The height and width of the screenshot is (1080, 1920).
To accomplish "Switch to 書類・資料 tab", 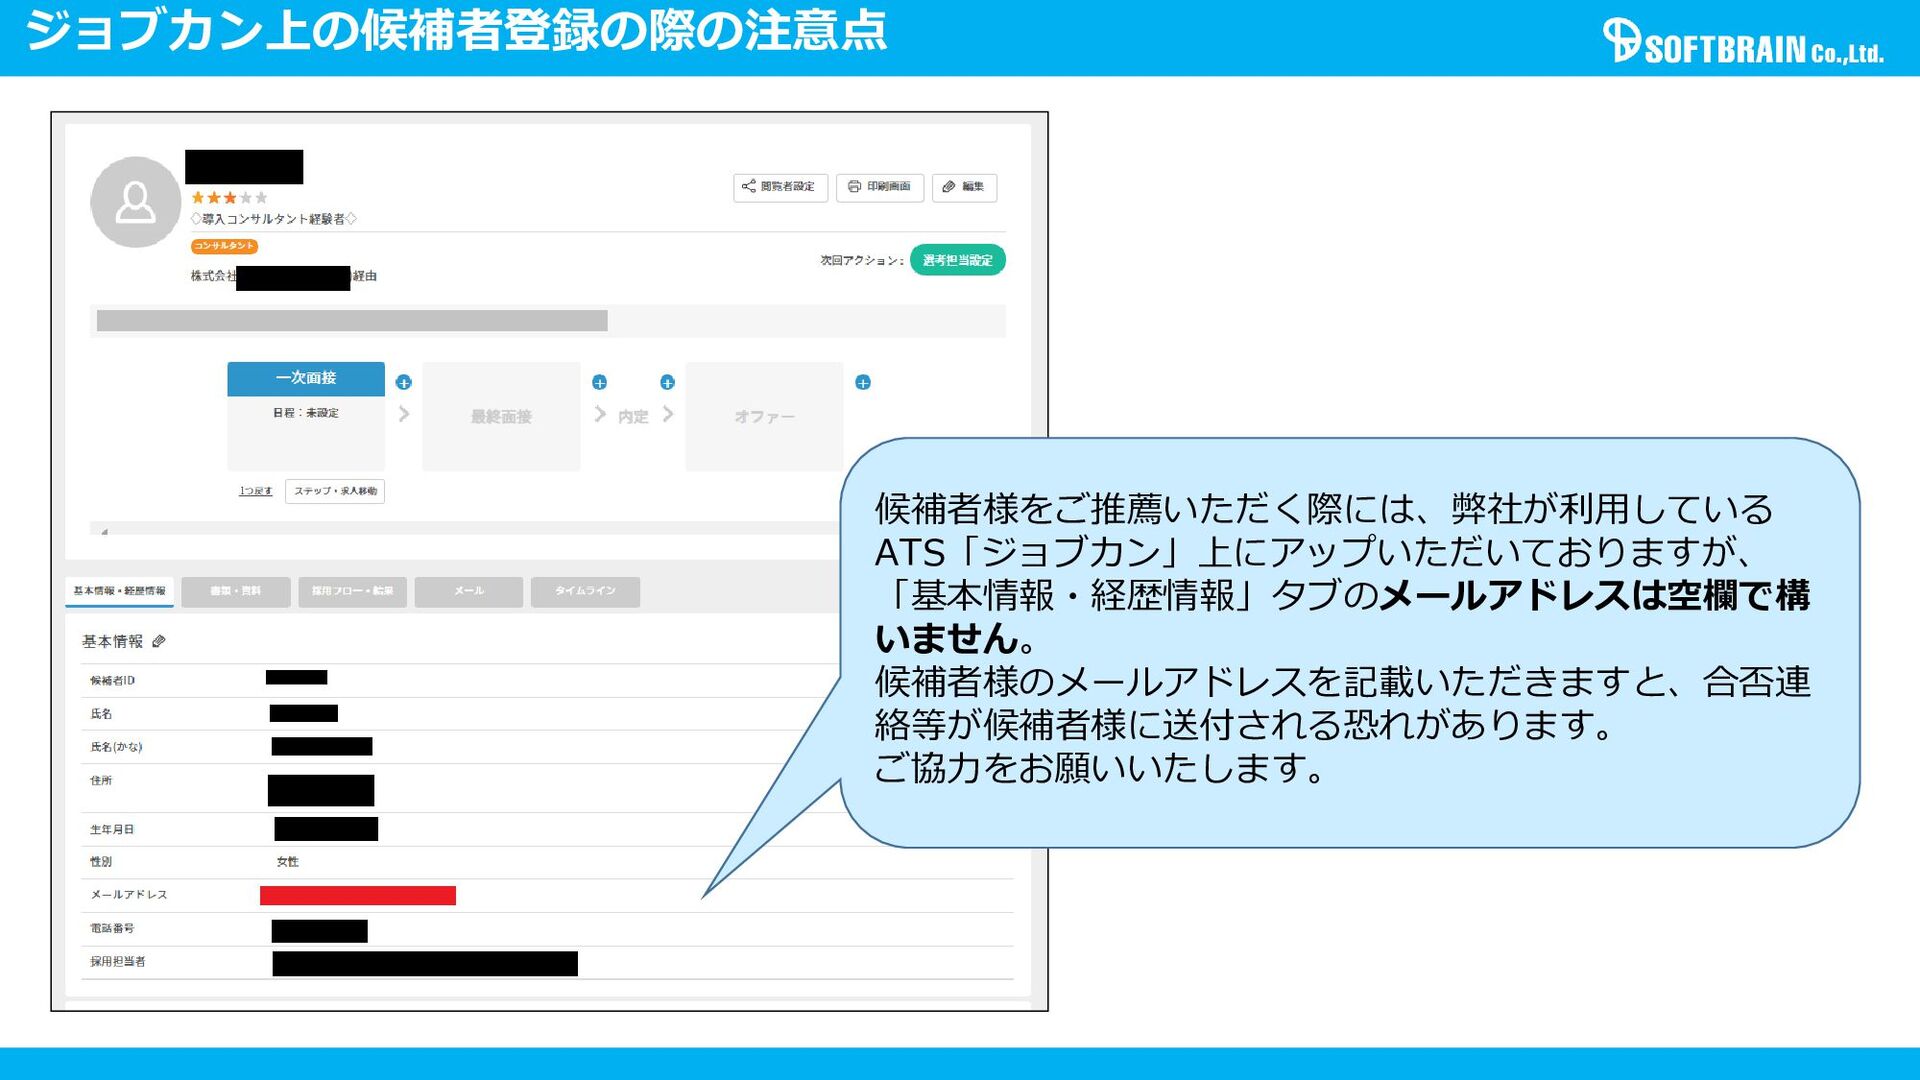I will (236, 591).
